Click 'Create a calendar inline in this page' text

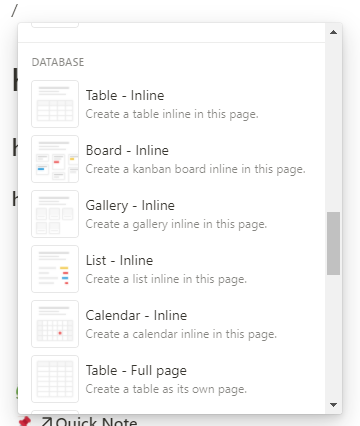point(181,334)
